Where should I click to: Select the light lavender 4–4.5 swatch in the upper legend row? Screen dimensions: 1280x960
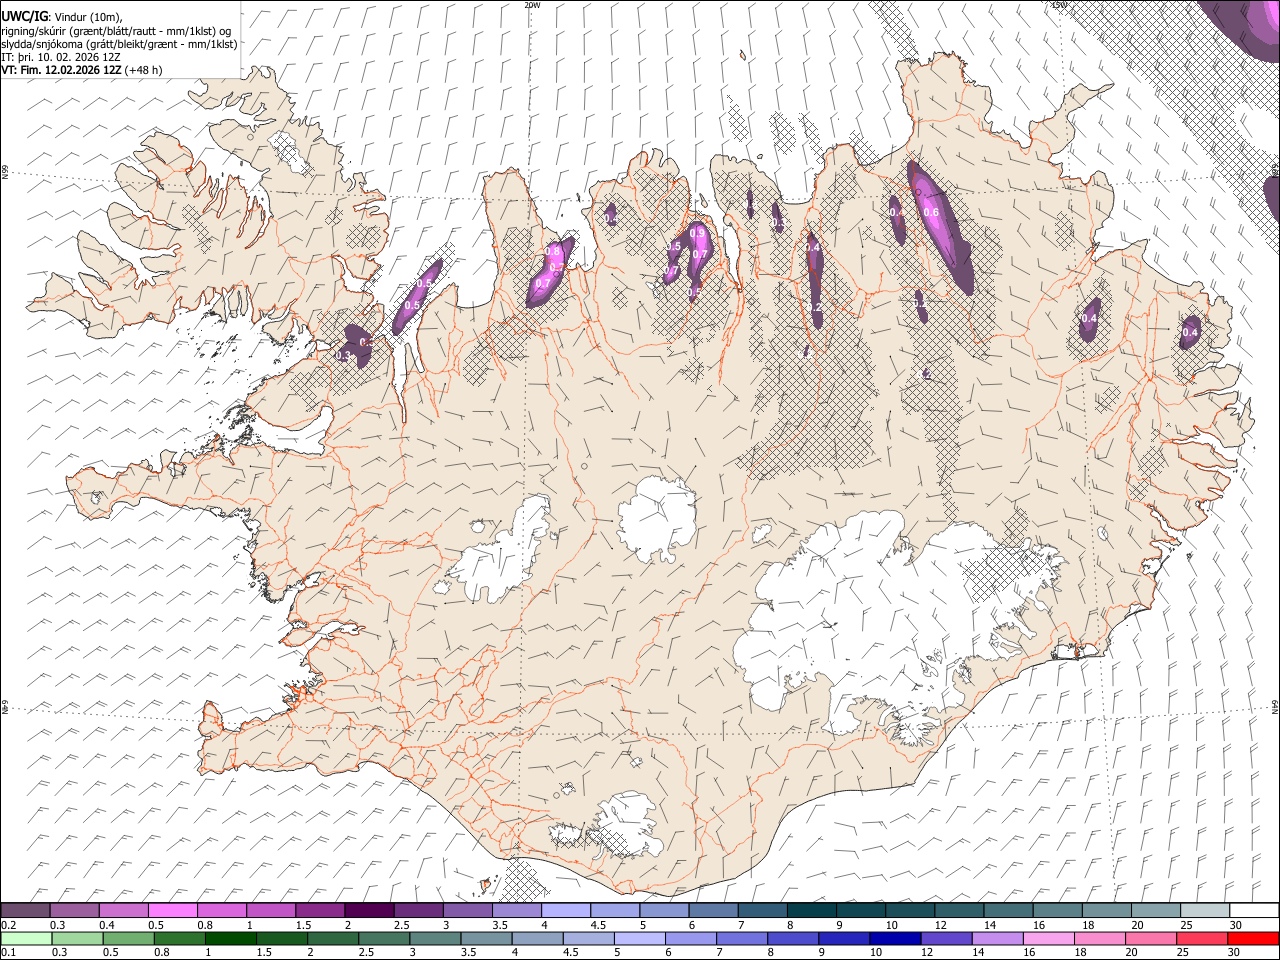pos(565,911)
